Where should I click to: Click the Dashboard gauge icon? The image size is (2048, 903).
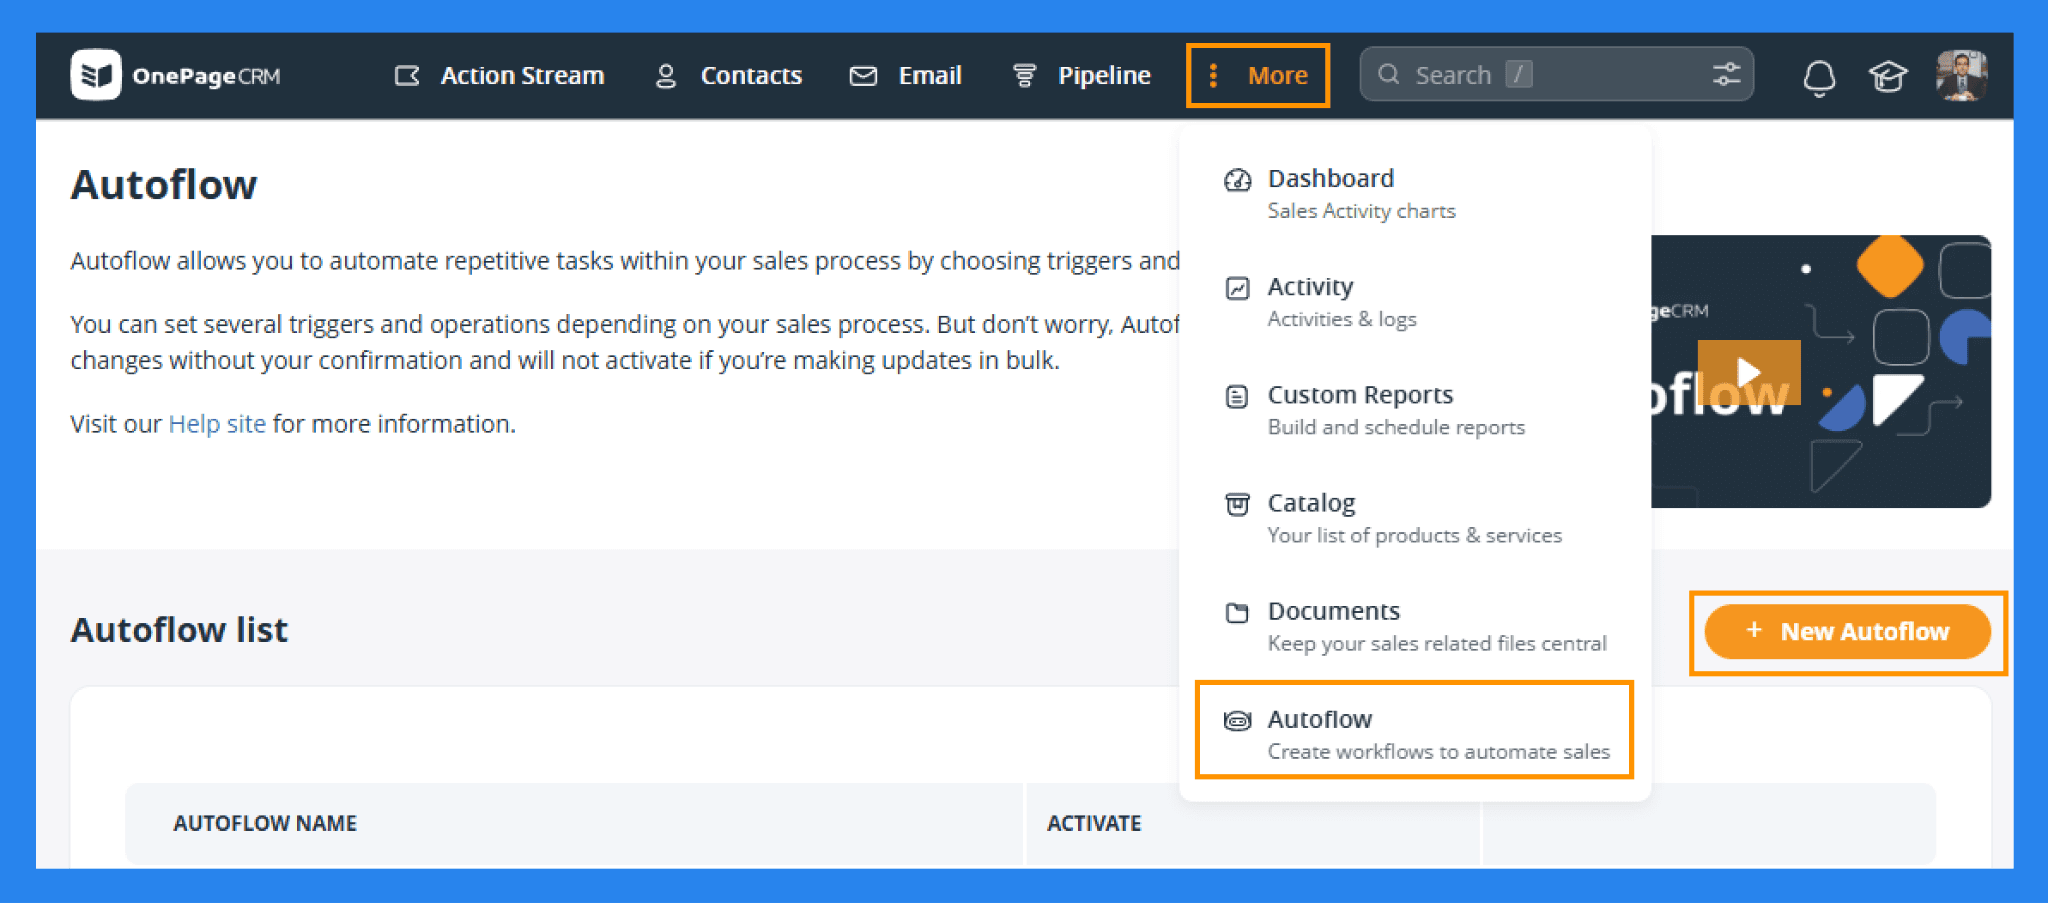click(x=1238, y=180)
